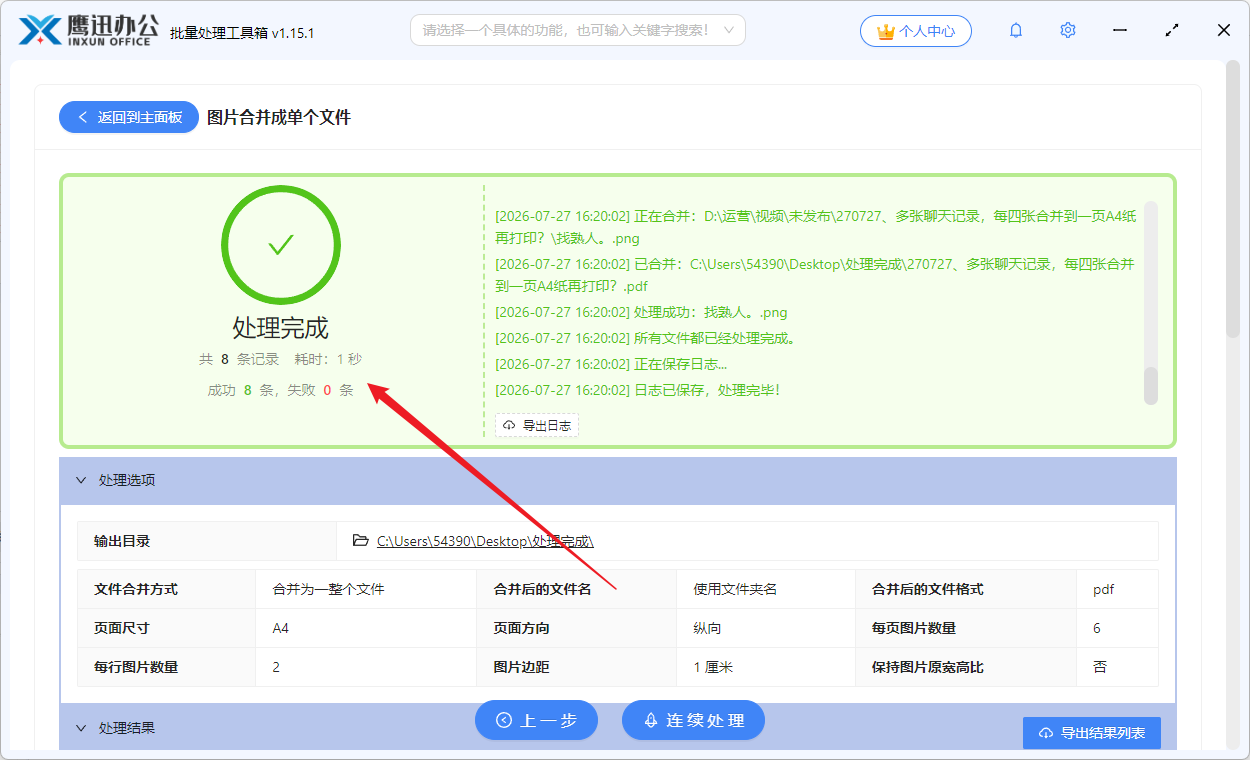Start 连续处理 continuous processing
The height and width of the screenshot is (760, 1250).
pyautogui.click(x=694, y=720)
